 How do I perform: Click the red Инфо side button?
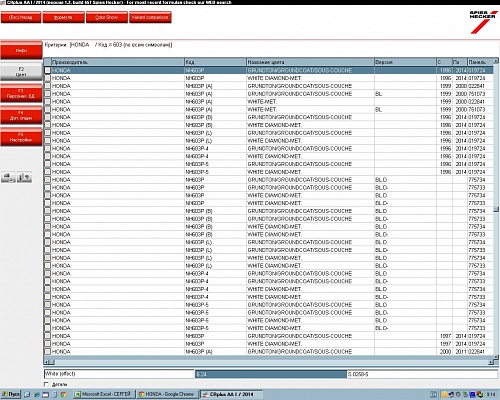click(21, 50)
